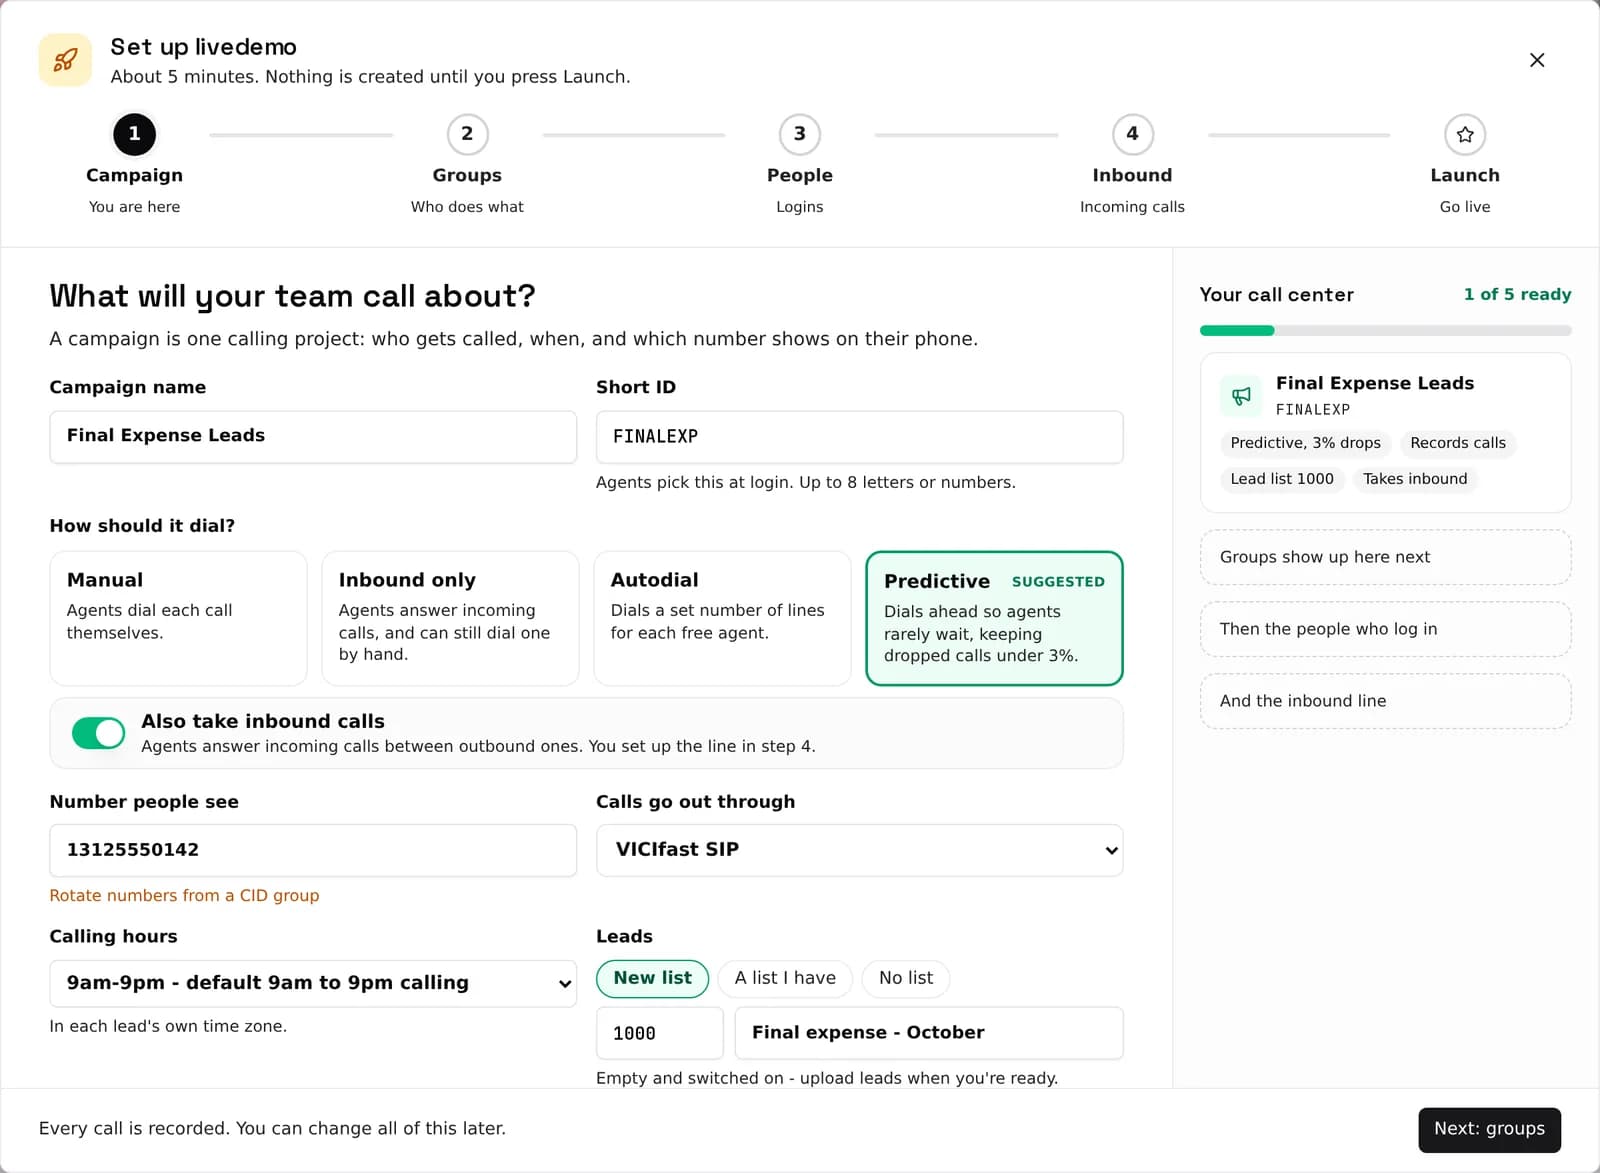1600x1173 pixels.
Task: Open step 3 People
Action: (800, 134)
